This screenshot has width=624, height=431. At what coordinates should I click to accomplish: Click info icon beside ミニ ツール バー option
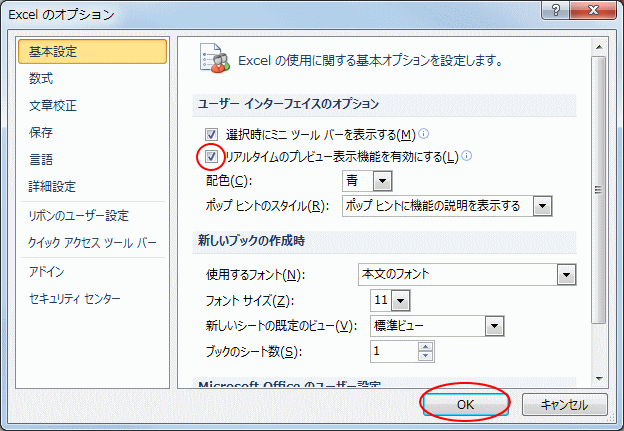click(x=424, y=133)
